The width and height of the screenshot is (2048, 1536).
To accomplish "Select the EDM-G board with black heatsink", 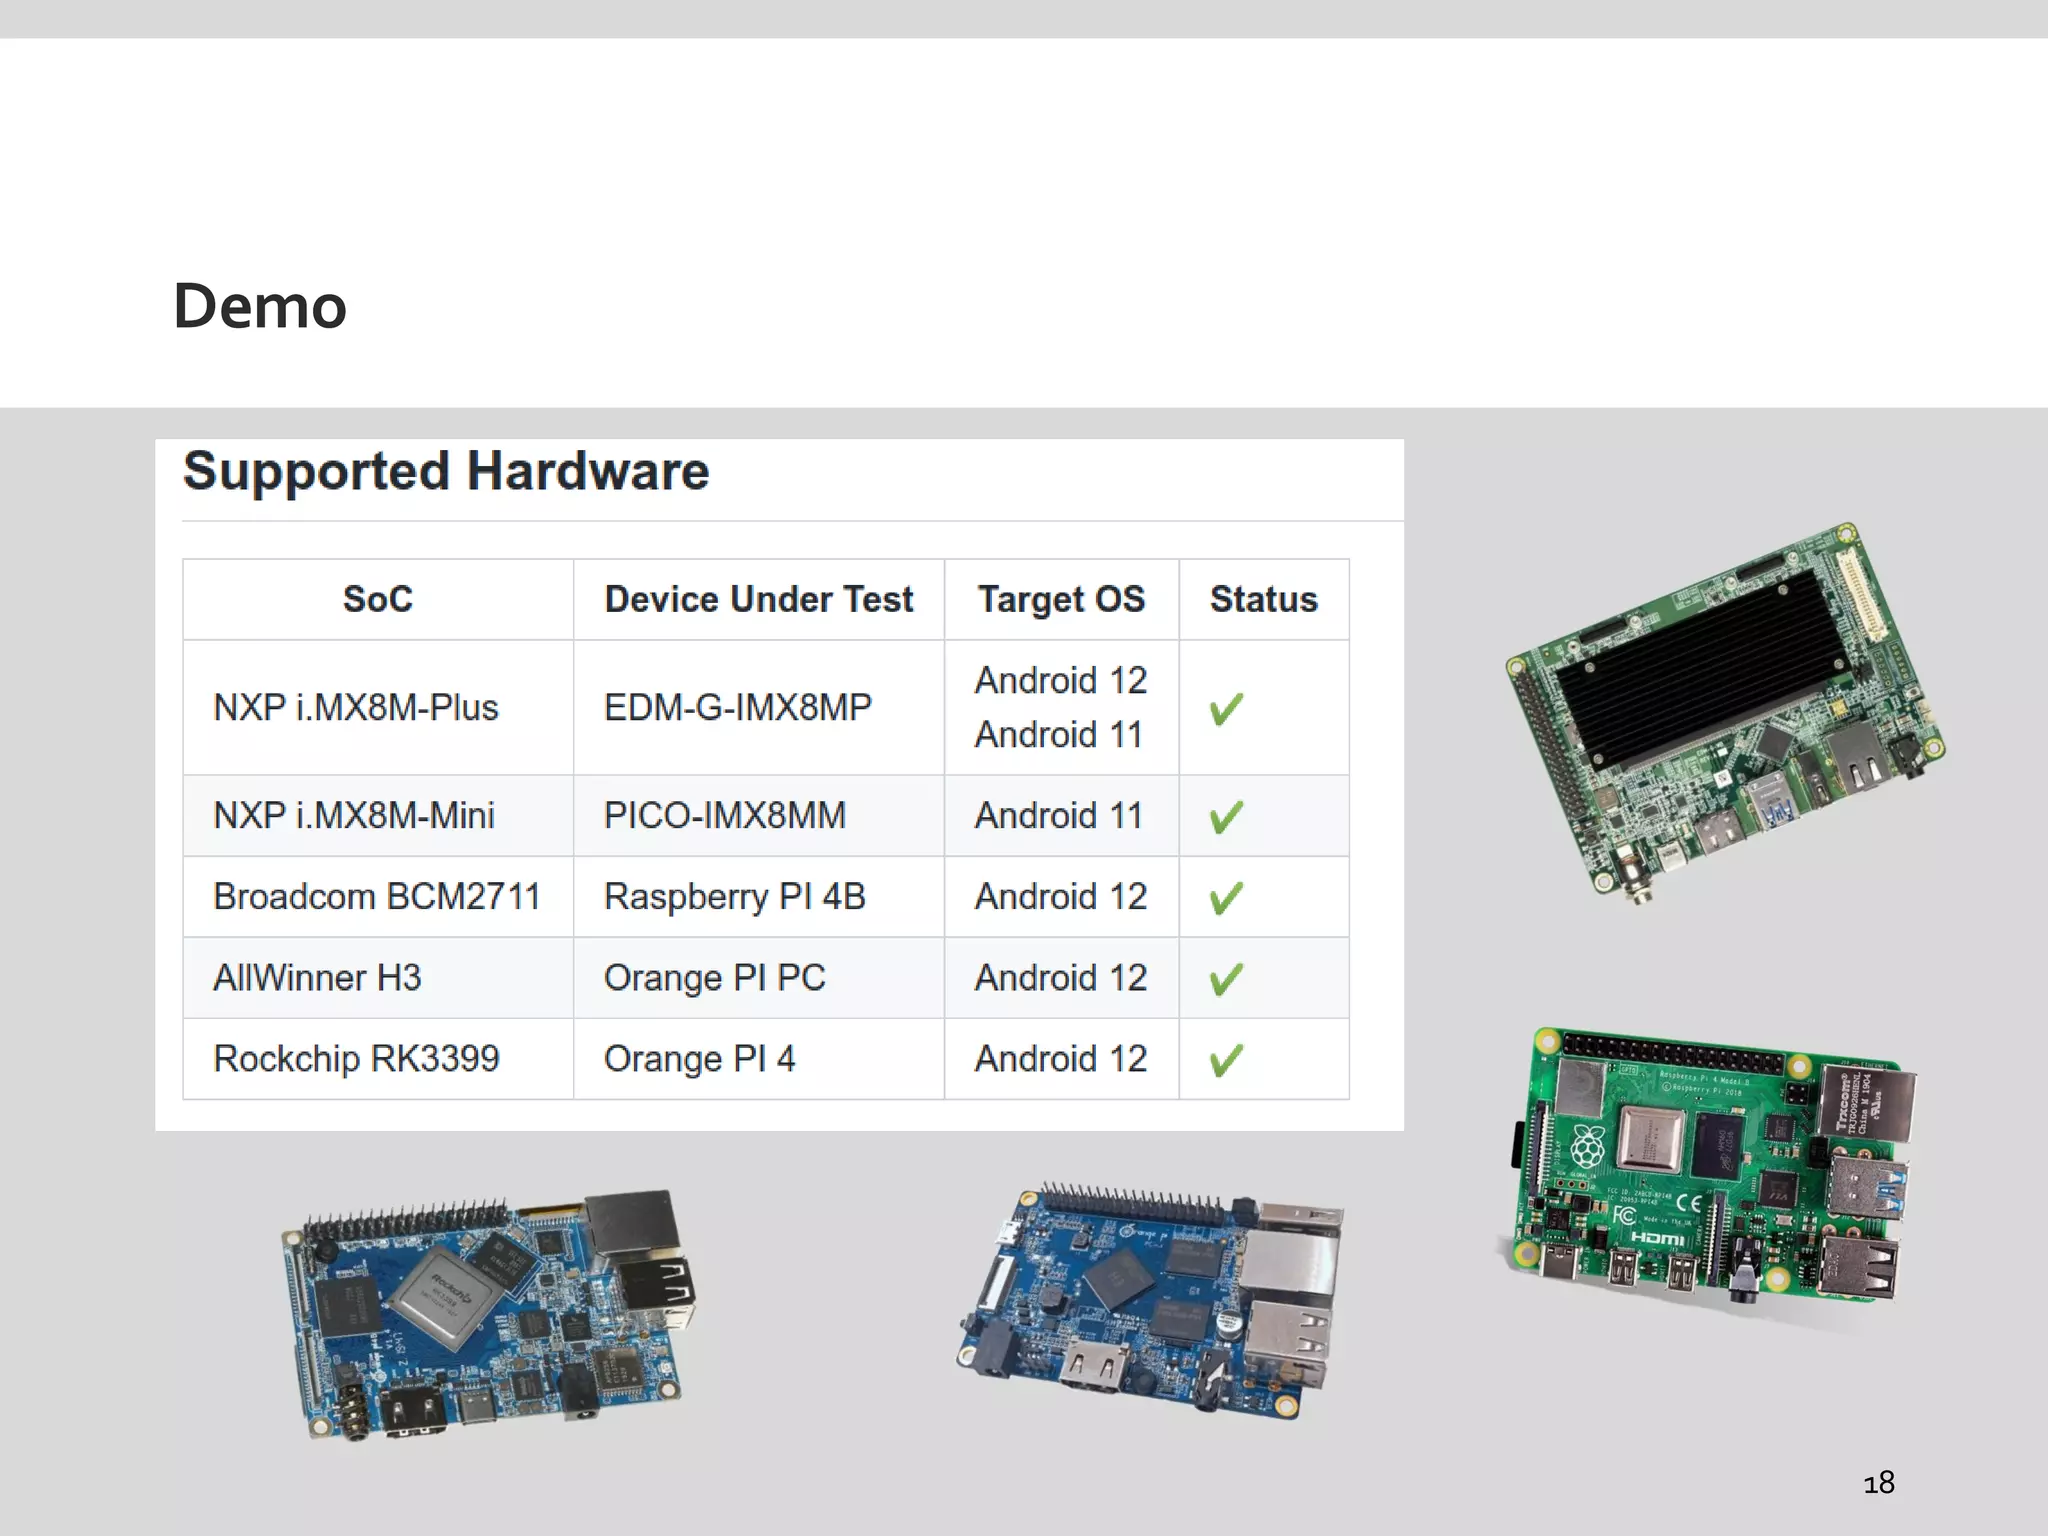I will click(1725, 712).
